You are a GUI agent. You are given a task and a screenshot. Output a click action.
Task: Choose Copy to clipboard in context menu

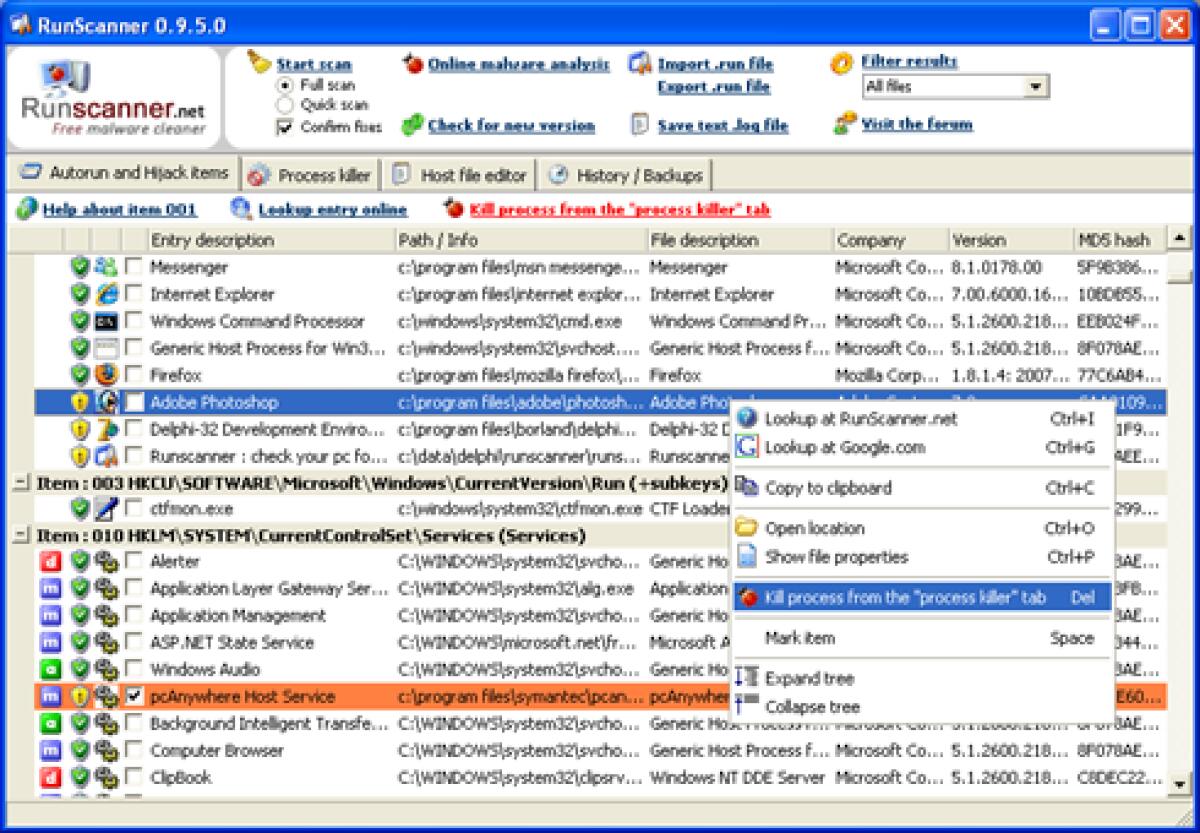(921, 488)
